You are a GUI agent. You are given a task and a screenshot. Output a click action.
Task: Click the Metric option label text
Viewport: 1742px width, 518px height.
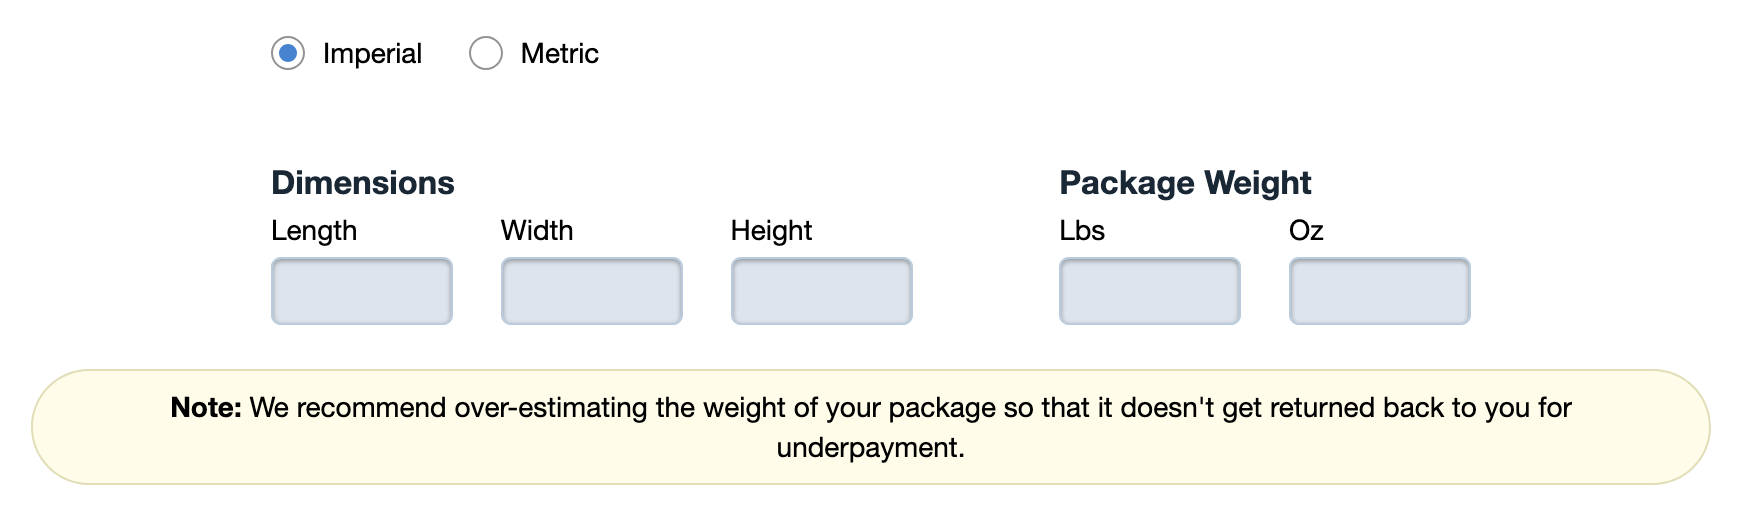point(559,54)
